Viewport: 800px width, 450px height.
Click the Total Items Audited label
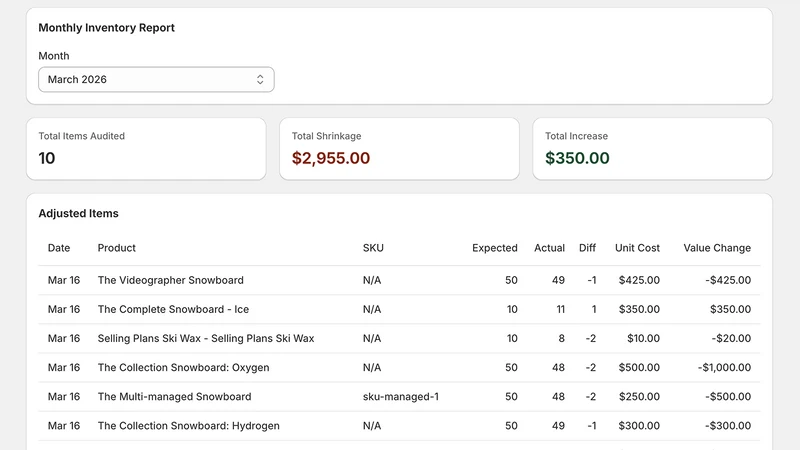coord(82,136)
